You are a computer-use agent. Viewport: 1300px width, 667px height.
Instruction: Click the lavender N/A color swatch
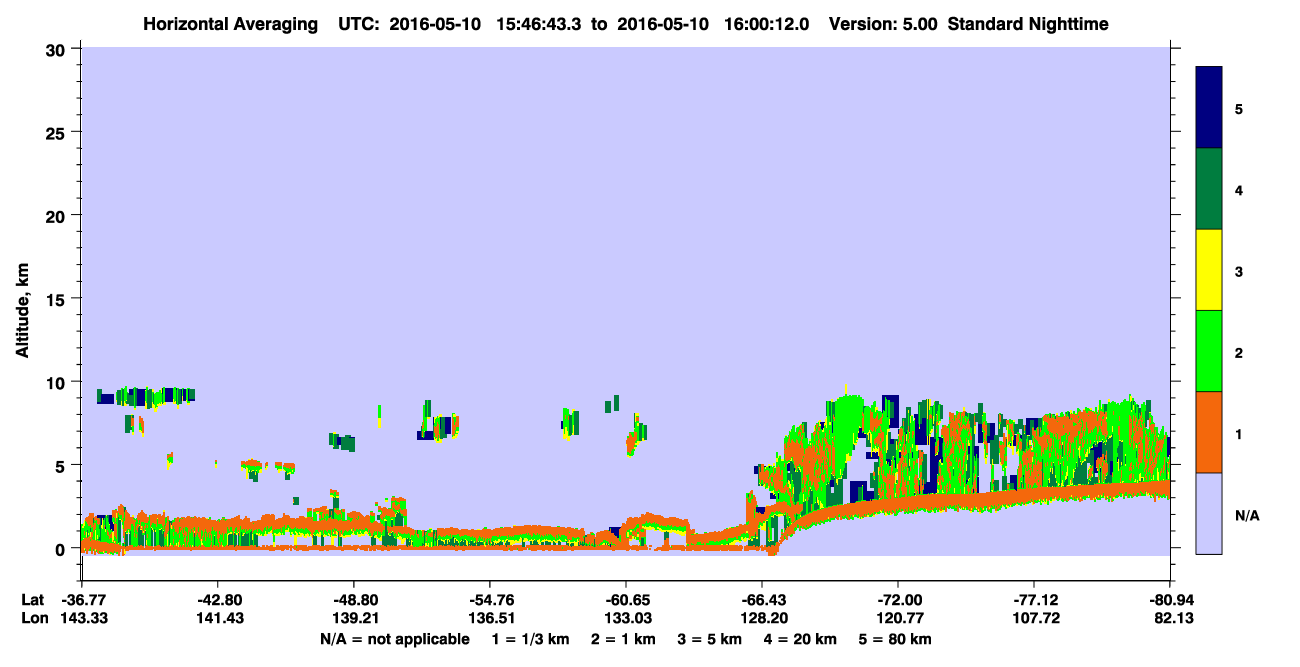(x=1209, y=513)
